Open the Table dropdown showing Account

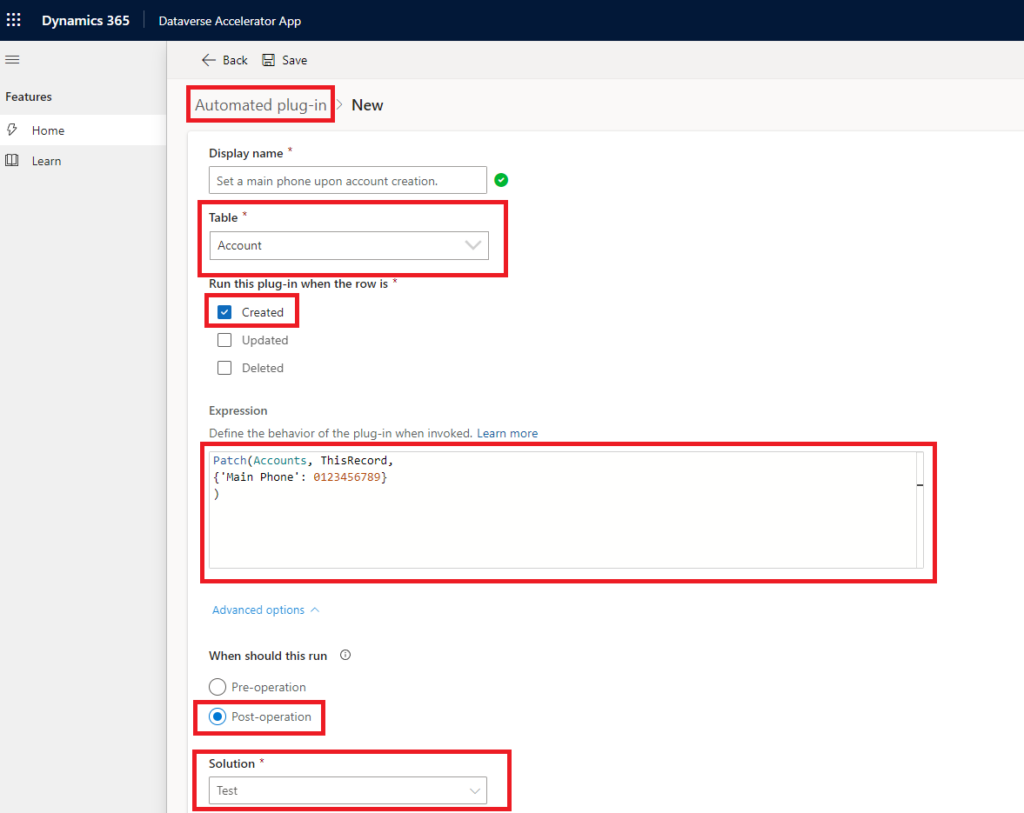click(x=349, y=246)
